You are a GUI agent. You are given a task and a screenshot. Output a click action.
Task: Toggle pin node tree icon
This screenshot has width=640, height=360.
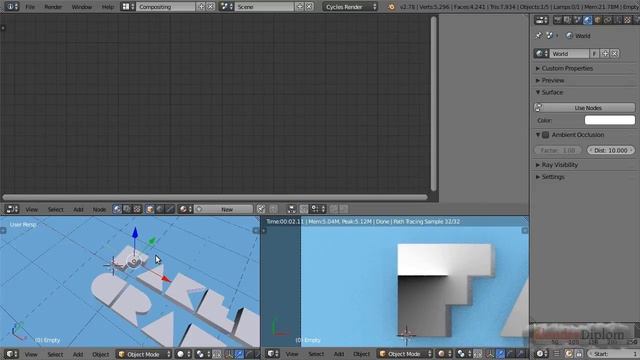(261, 209)
